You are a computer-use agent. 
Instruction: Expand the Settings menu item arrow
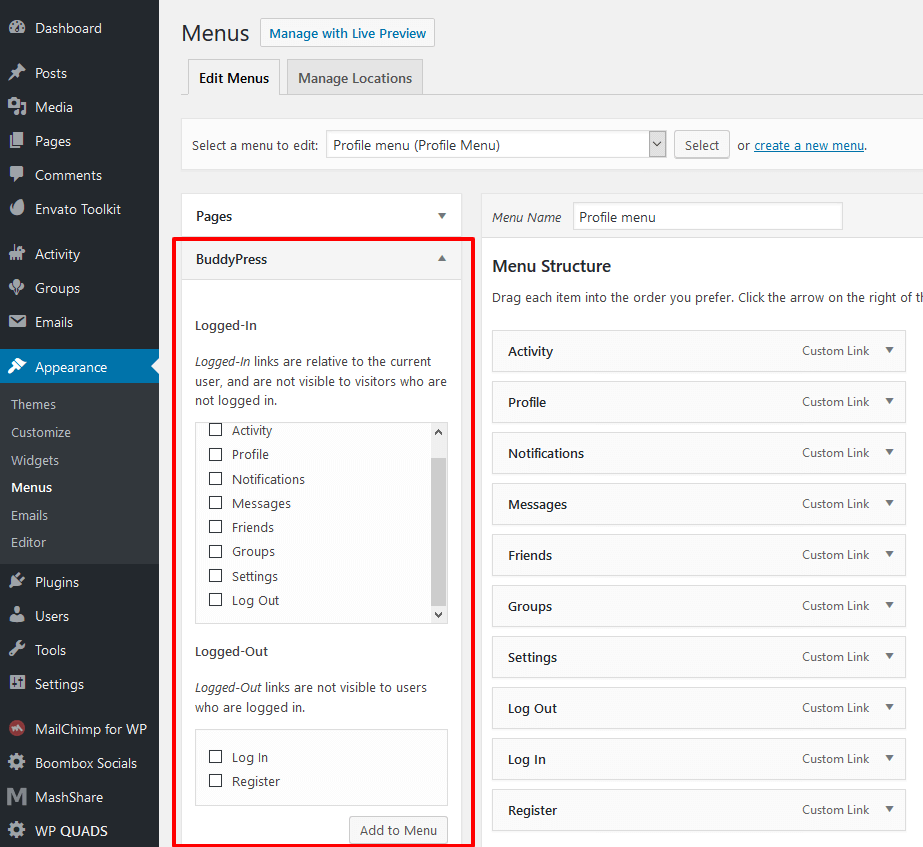point(889,656)
